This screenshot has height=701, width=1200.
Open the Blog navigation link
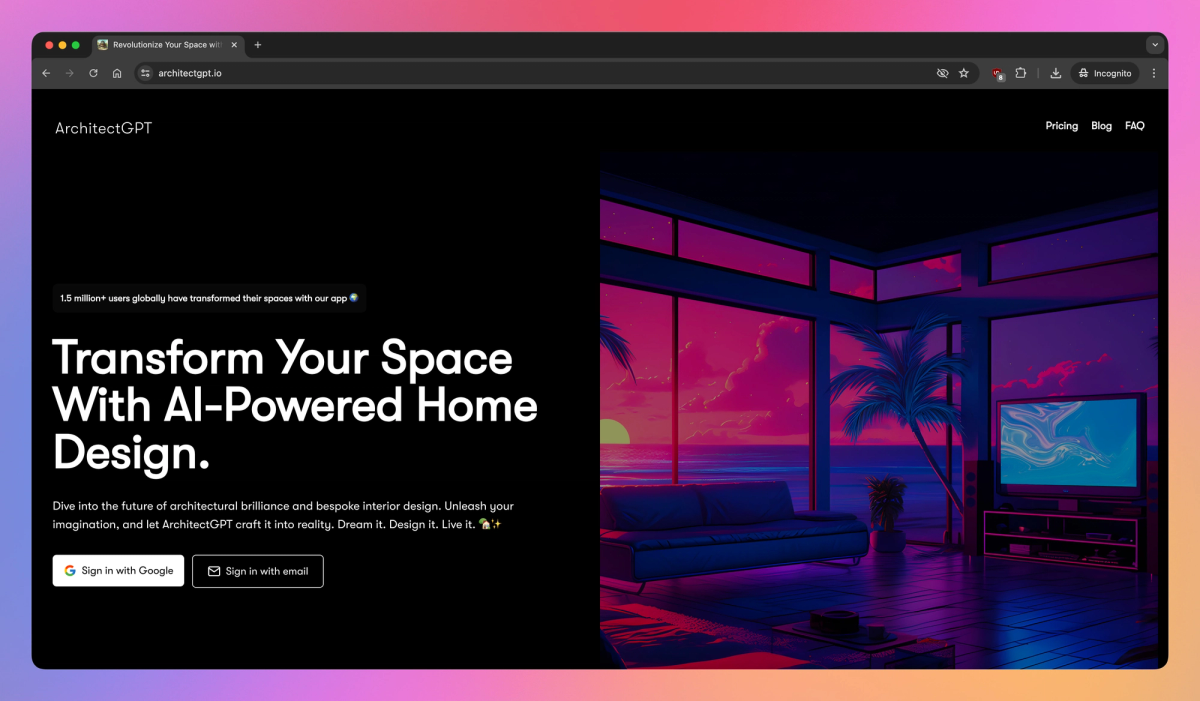(1101, 126)
